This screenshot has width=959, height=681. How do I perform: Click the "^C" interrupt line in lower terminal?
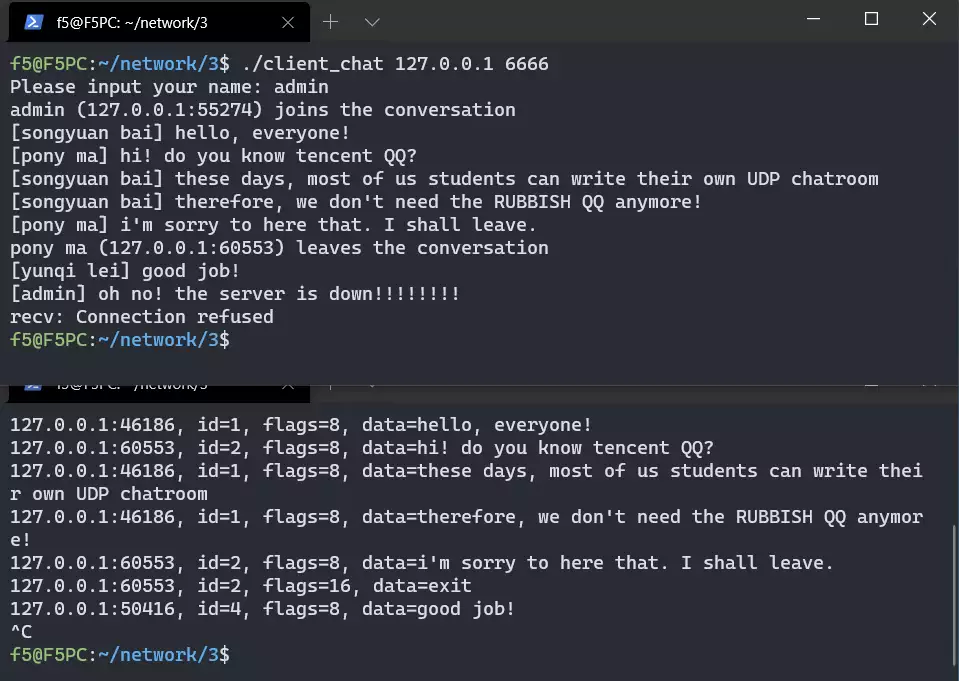[21, 632]
